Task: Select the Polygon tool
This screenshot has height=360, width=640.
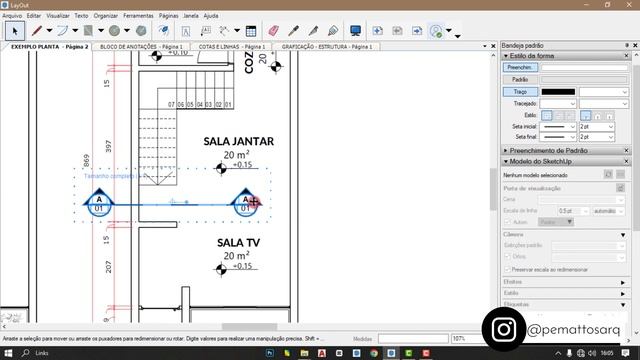Action: [x=141, y=31]
